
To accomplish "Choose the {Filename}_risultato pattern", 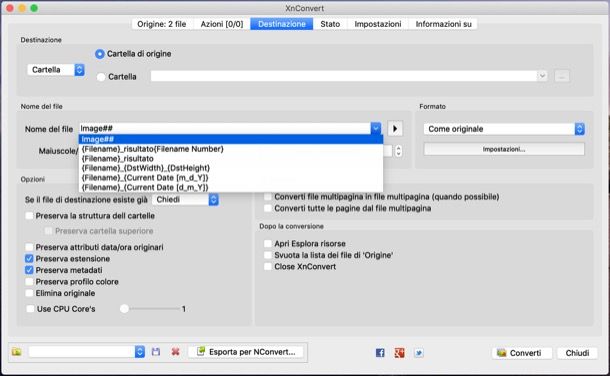I will point(231,159).
